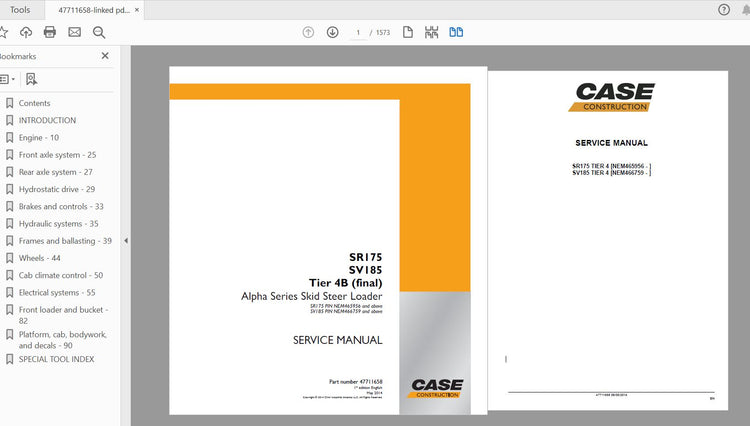Open the bookmark options dropdown

point(7,79)
